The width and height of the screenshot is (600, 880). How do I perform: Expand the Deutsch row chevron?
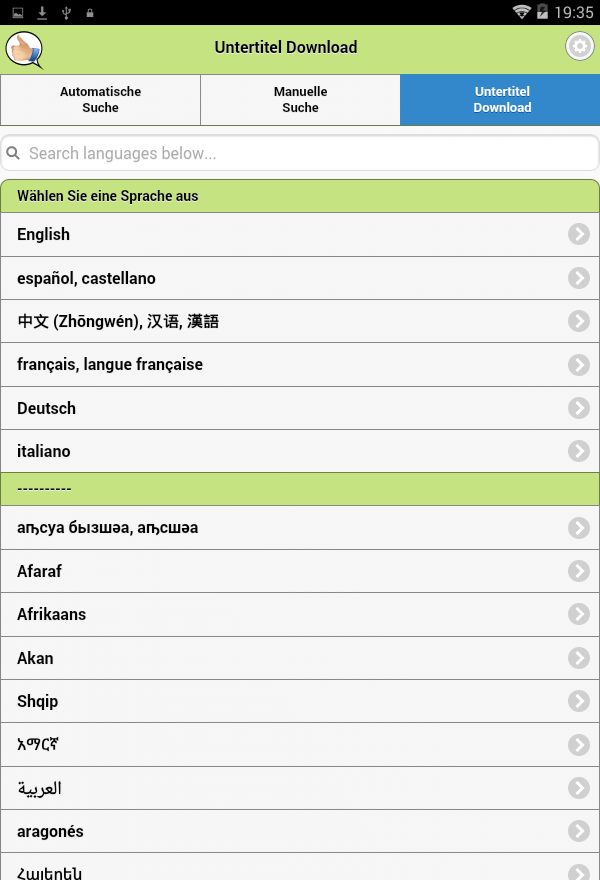pyautogui.click(x=579, y=408)
